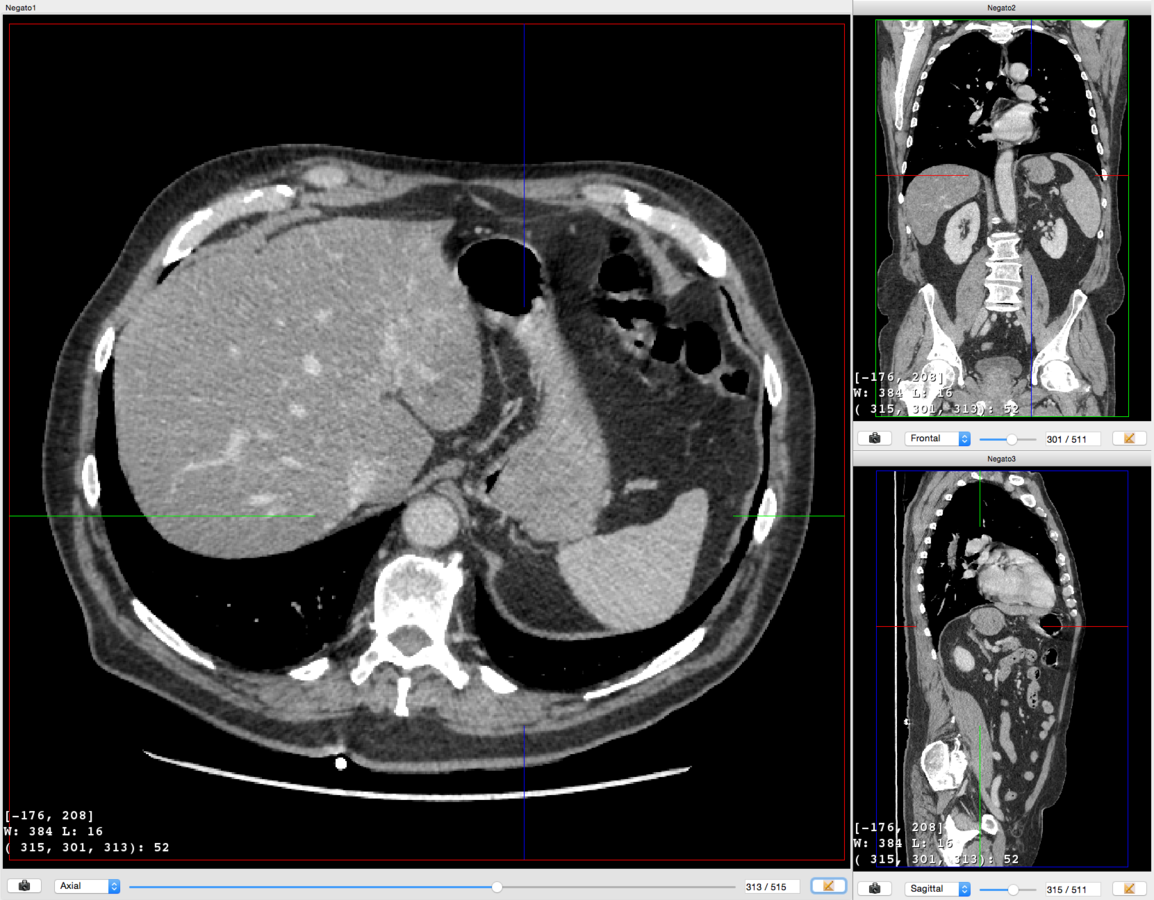Screen dimensions: 1154x900
Task: Take a snapshot of the Sagittal view
Action: click(874, 889)
